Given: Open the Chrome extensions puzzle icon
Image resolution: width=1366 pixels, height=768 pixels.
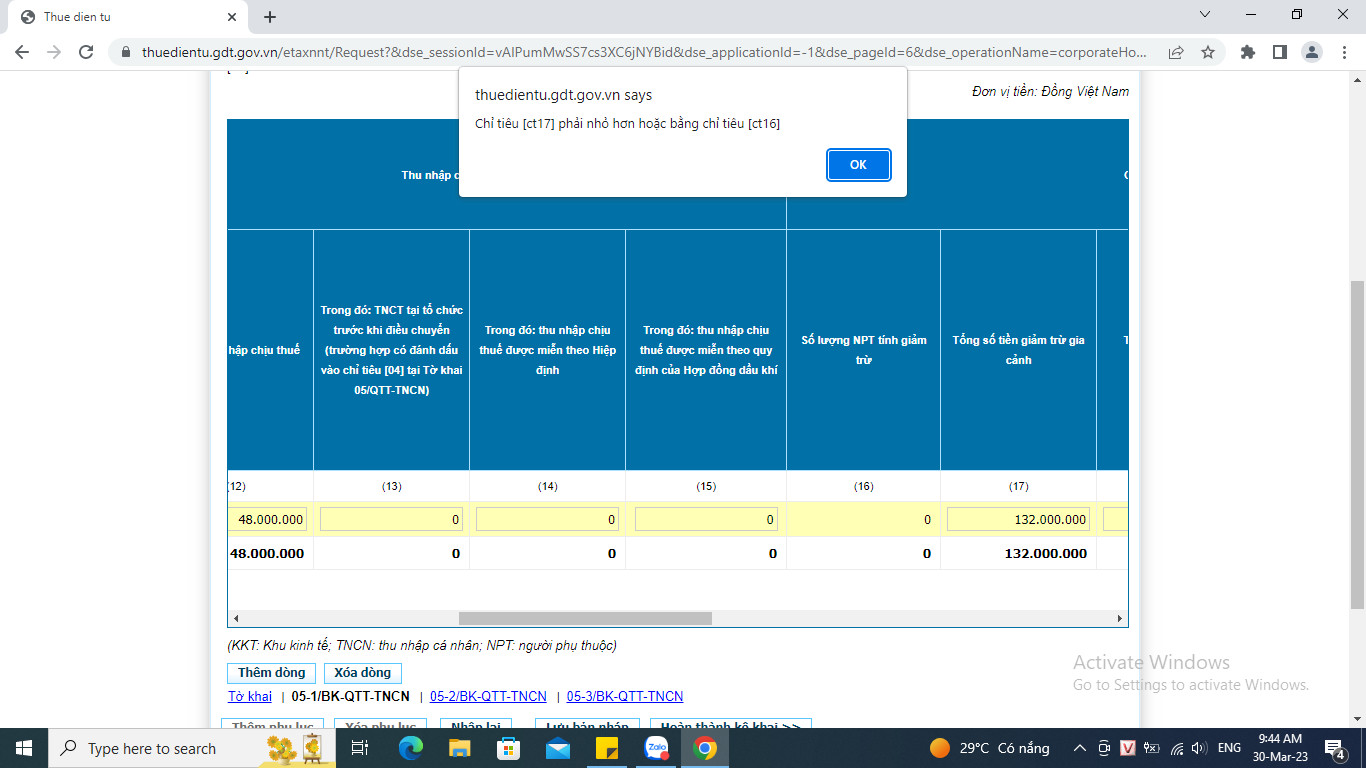Looking at the screenshot, I should click(x=1247, y=52).
